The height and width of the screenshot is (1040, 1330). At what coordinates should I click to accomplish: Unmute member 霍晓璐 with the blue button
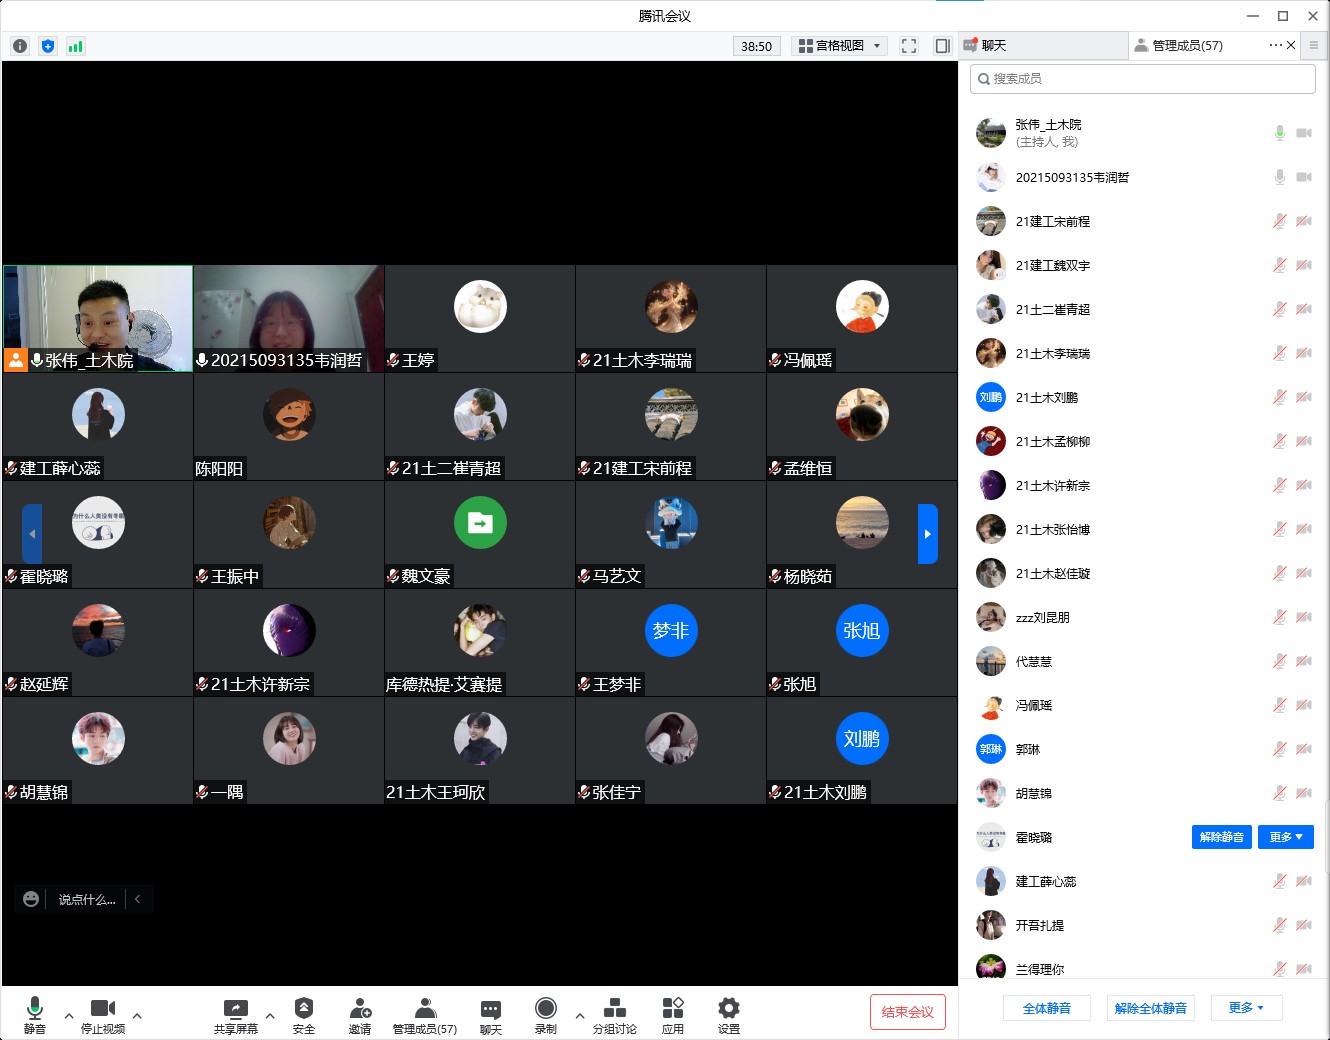click(1221, 837)
